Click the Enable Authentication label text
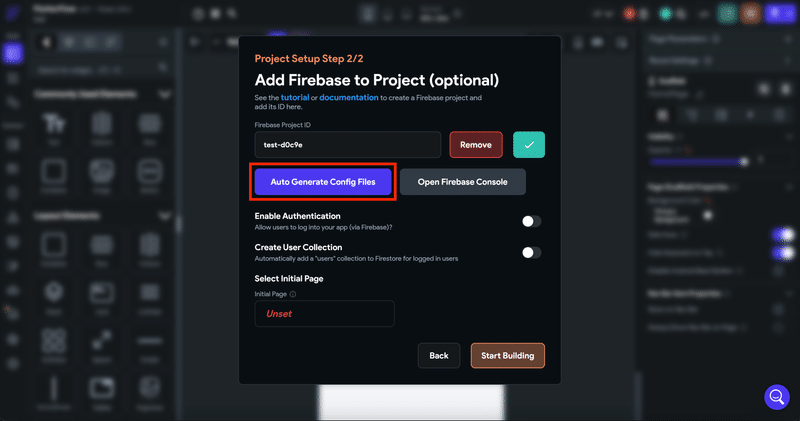Image resolution: width=800 pixels, height=421 pixels. [x=297, y=216]
